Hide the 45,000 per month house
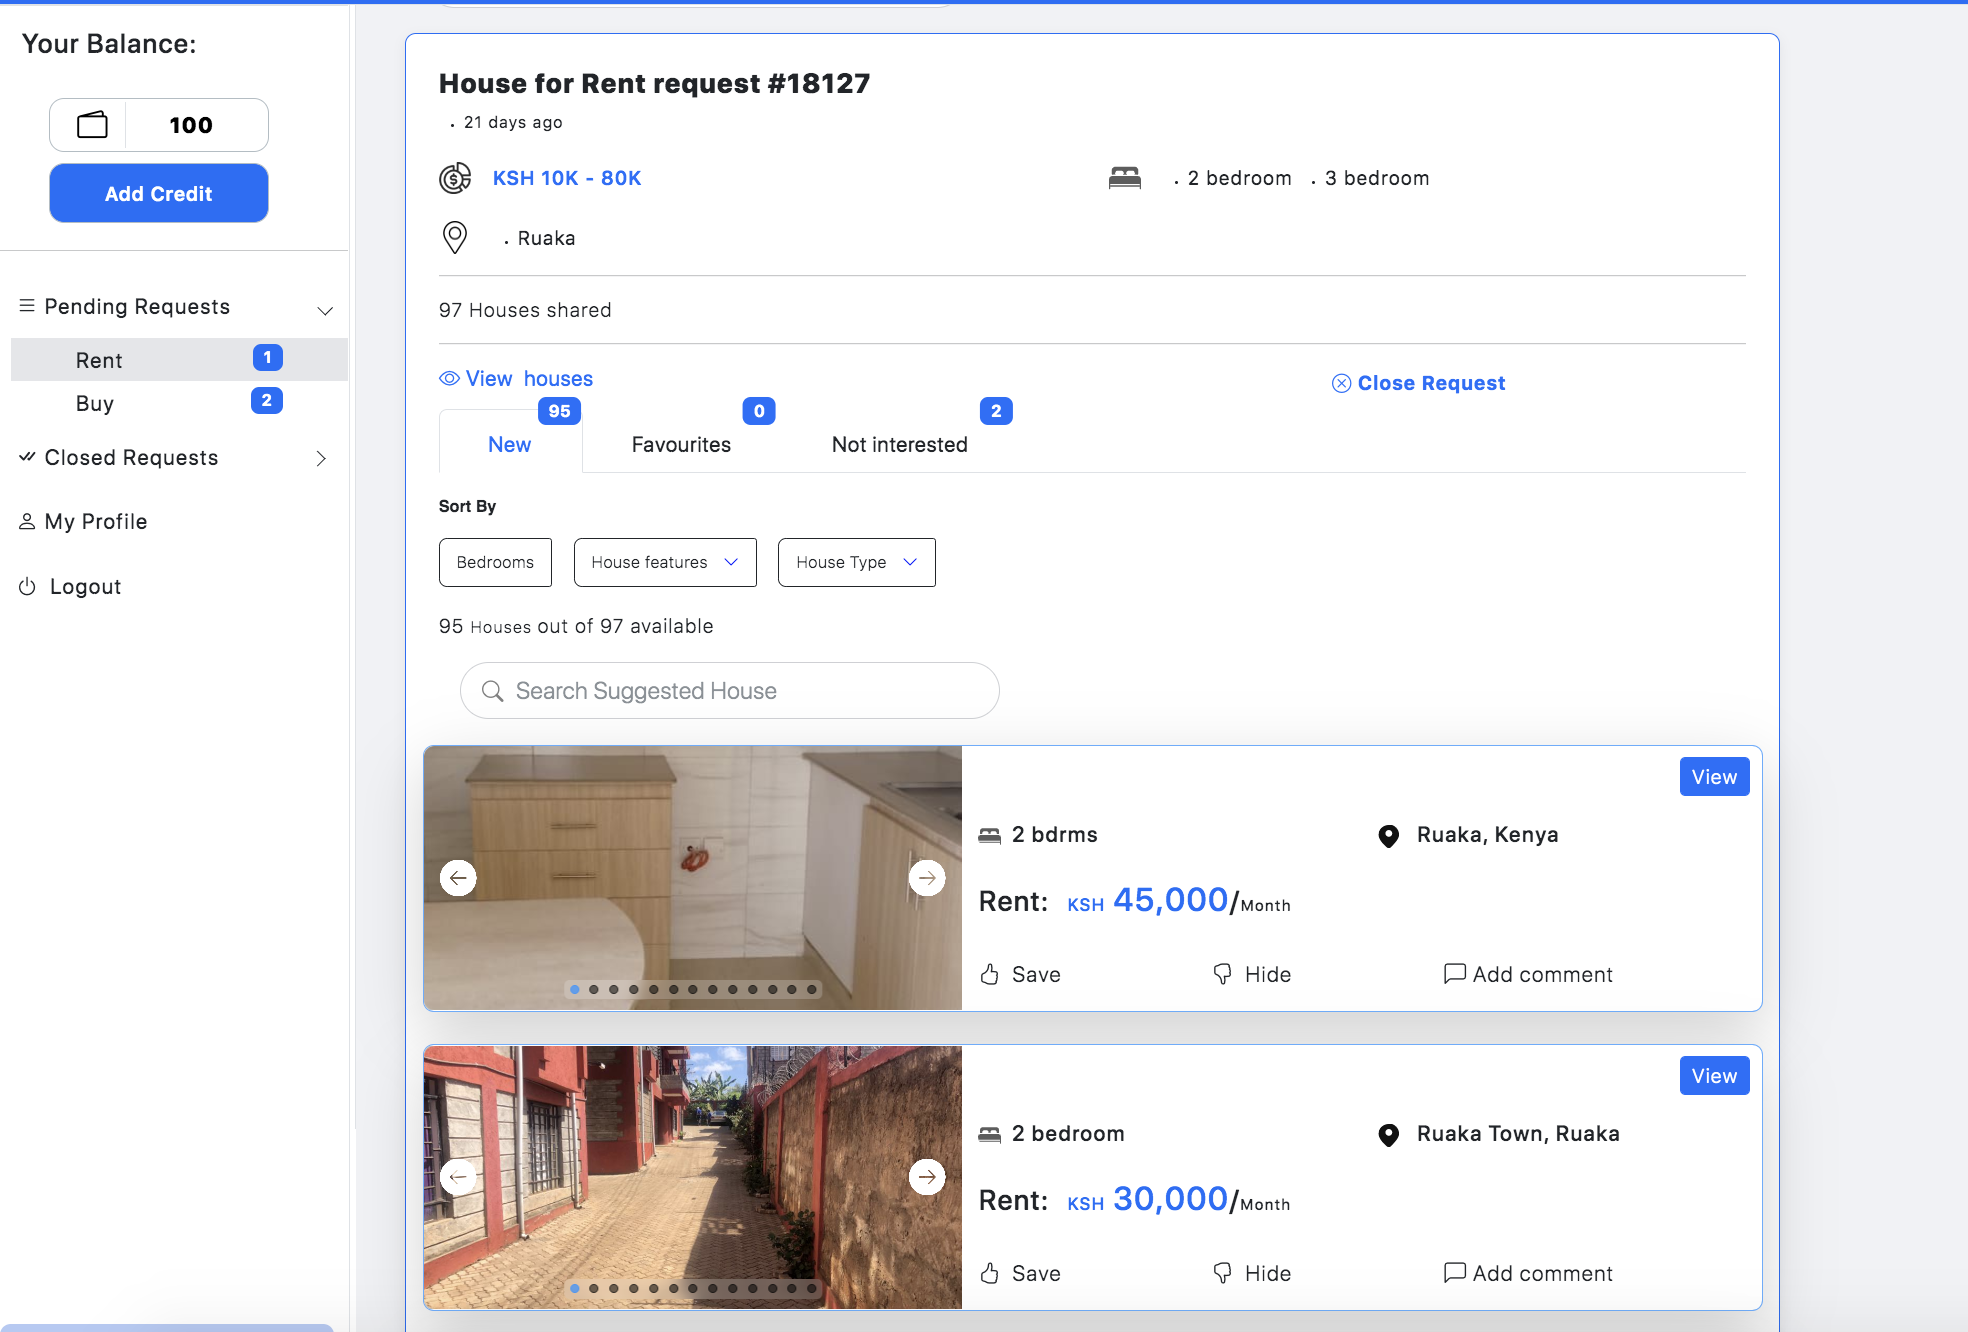Screen dimensions: 1968x1332 (1252, 974)
